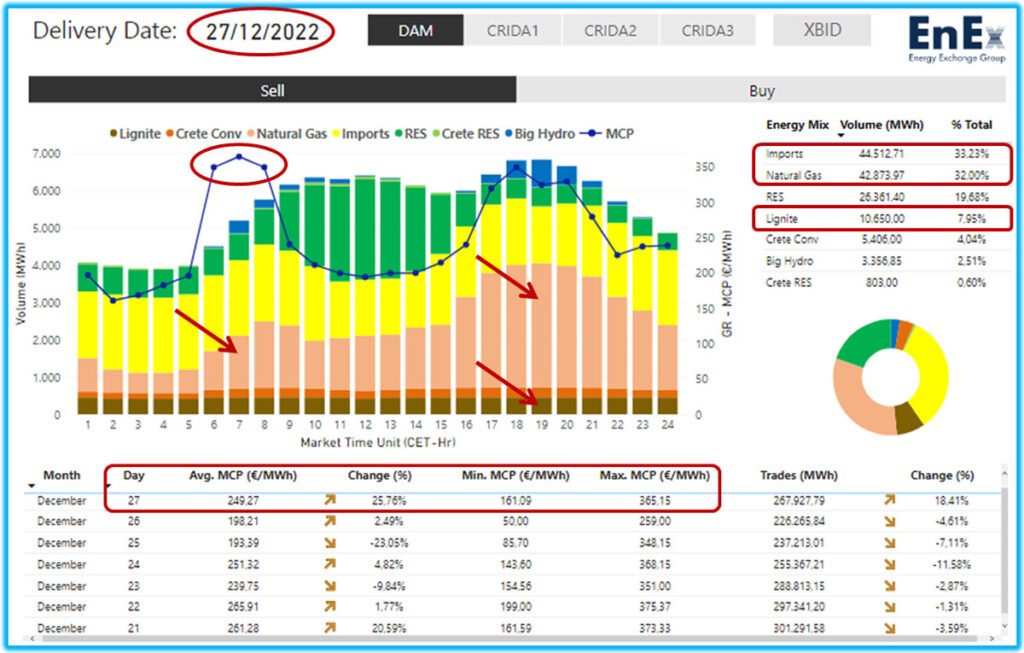The image size is (1024, 653).
Task: Click the down arrow icon beside -7,11%
Action: [x=889, y=543]
